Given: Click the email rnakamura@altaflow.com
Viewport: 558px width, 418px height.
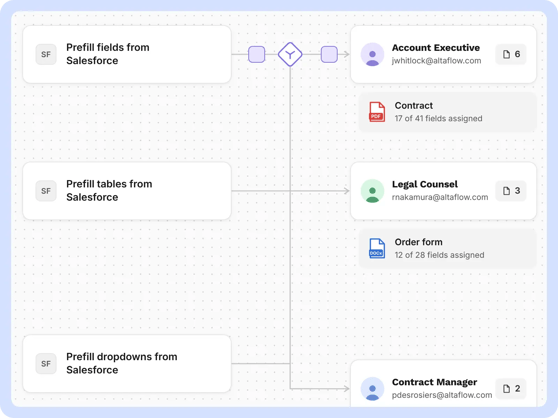Looking at the screenshot, I should tap(440, 197).
